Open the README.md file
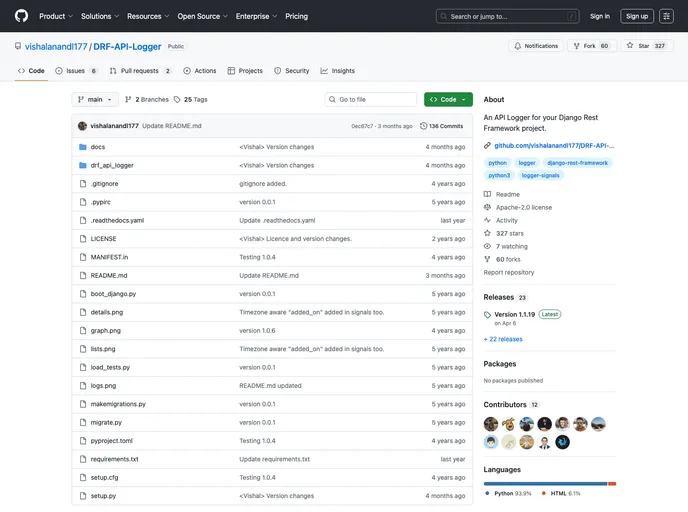 click(x=109, y=276)
